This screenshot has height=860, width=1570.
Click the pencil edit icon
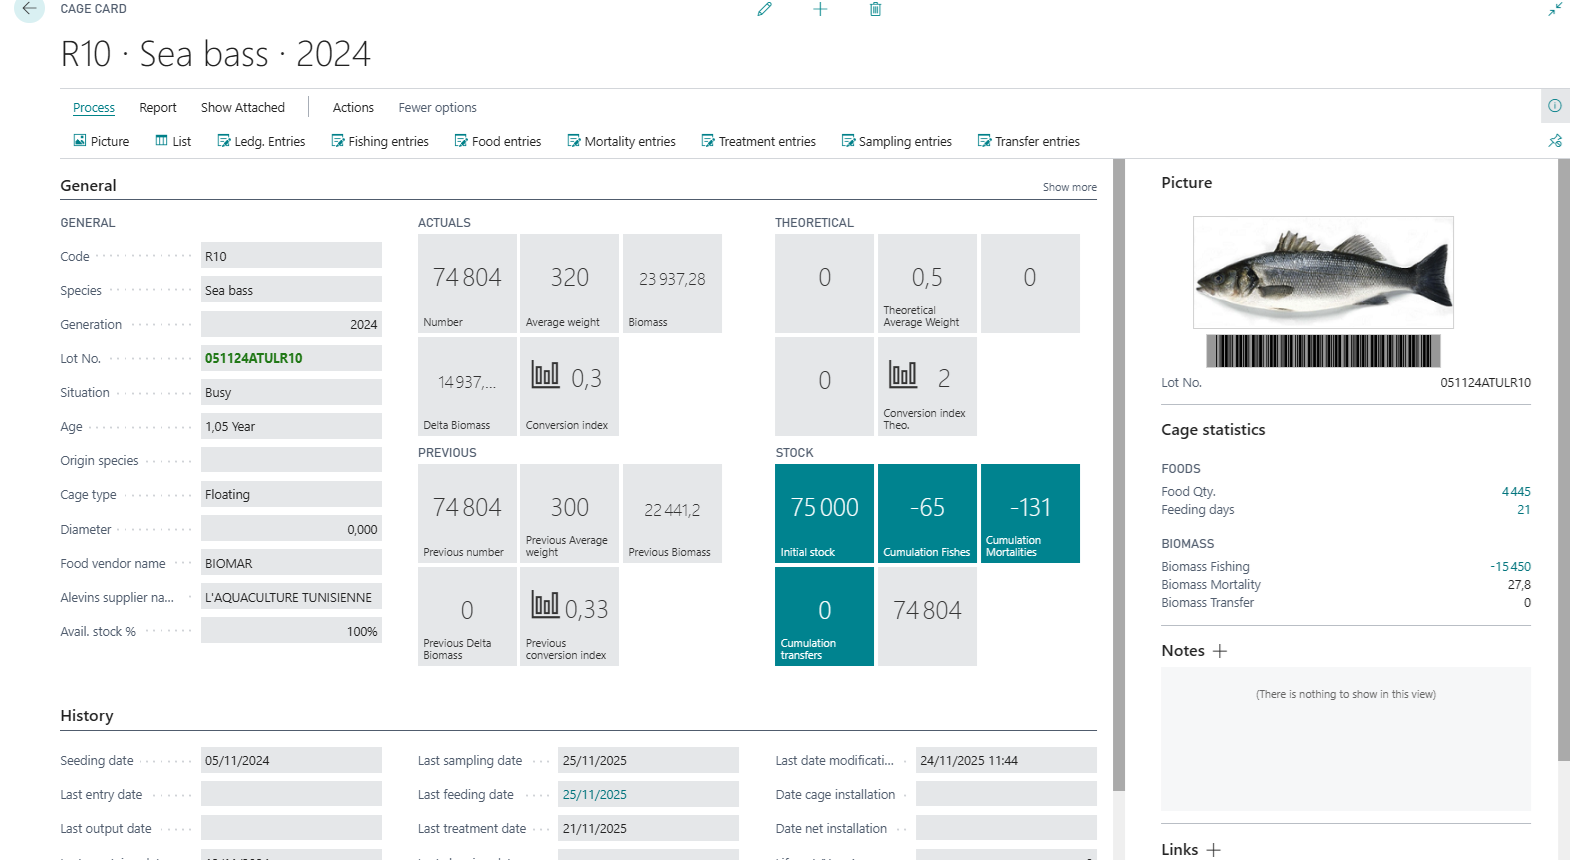coord(765,9)
